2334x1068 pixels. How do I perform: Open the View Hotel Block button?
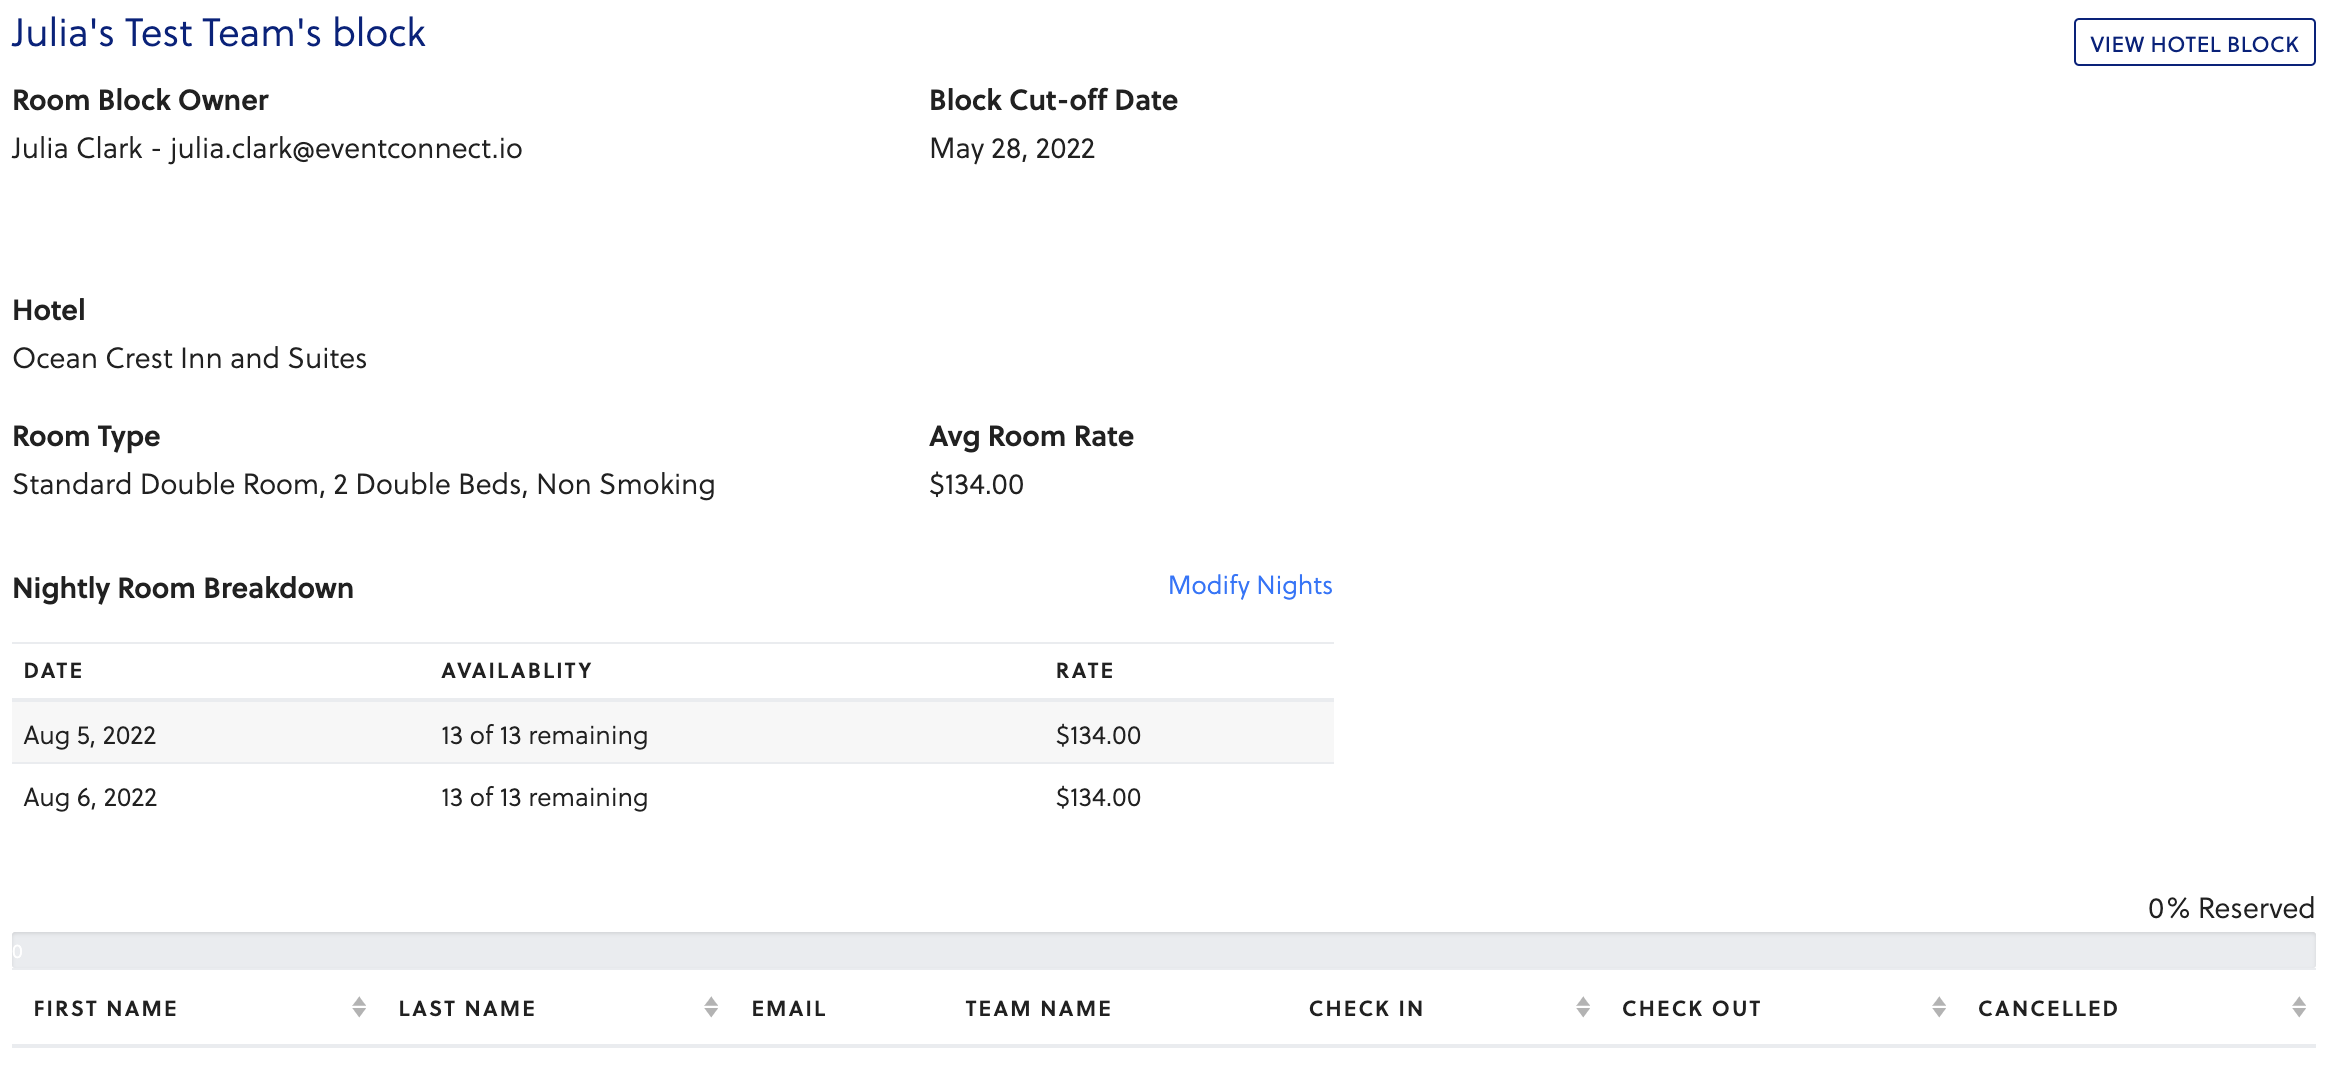pyautogui.click(x=2194, y=43)
